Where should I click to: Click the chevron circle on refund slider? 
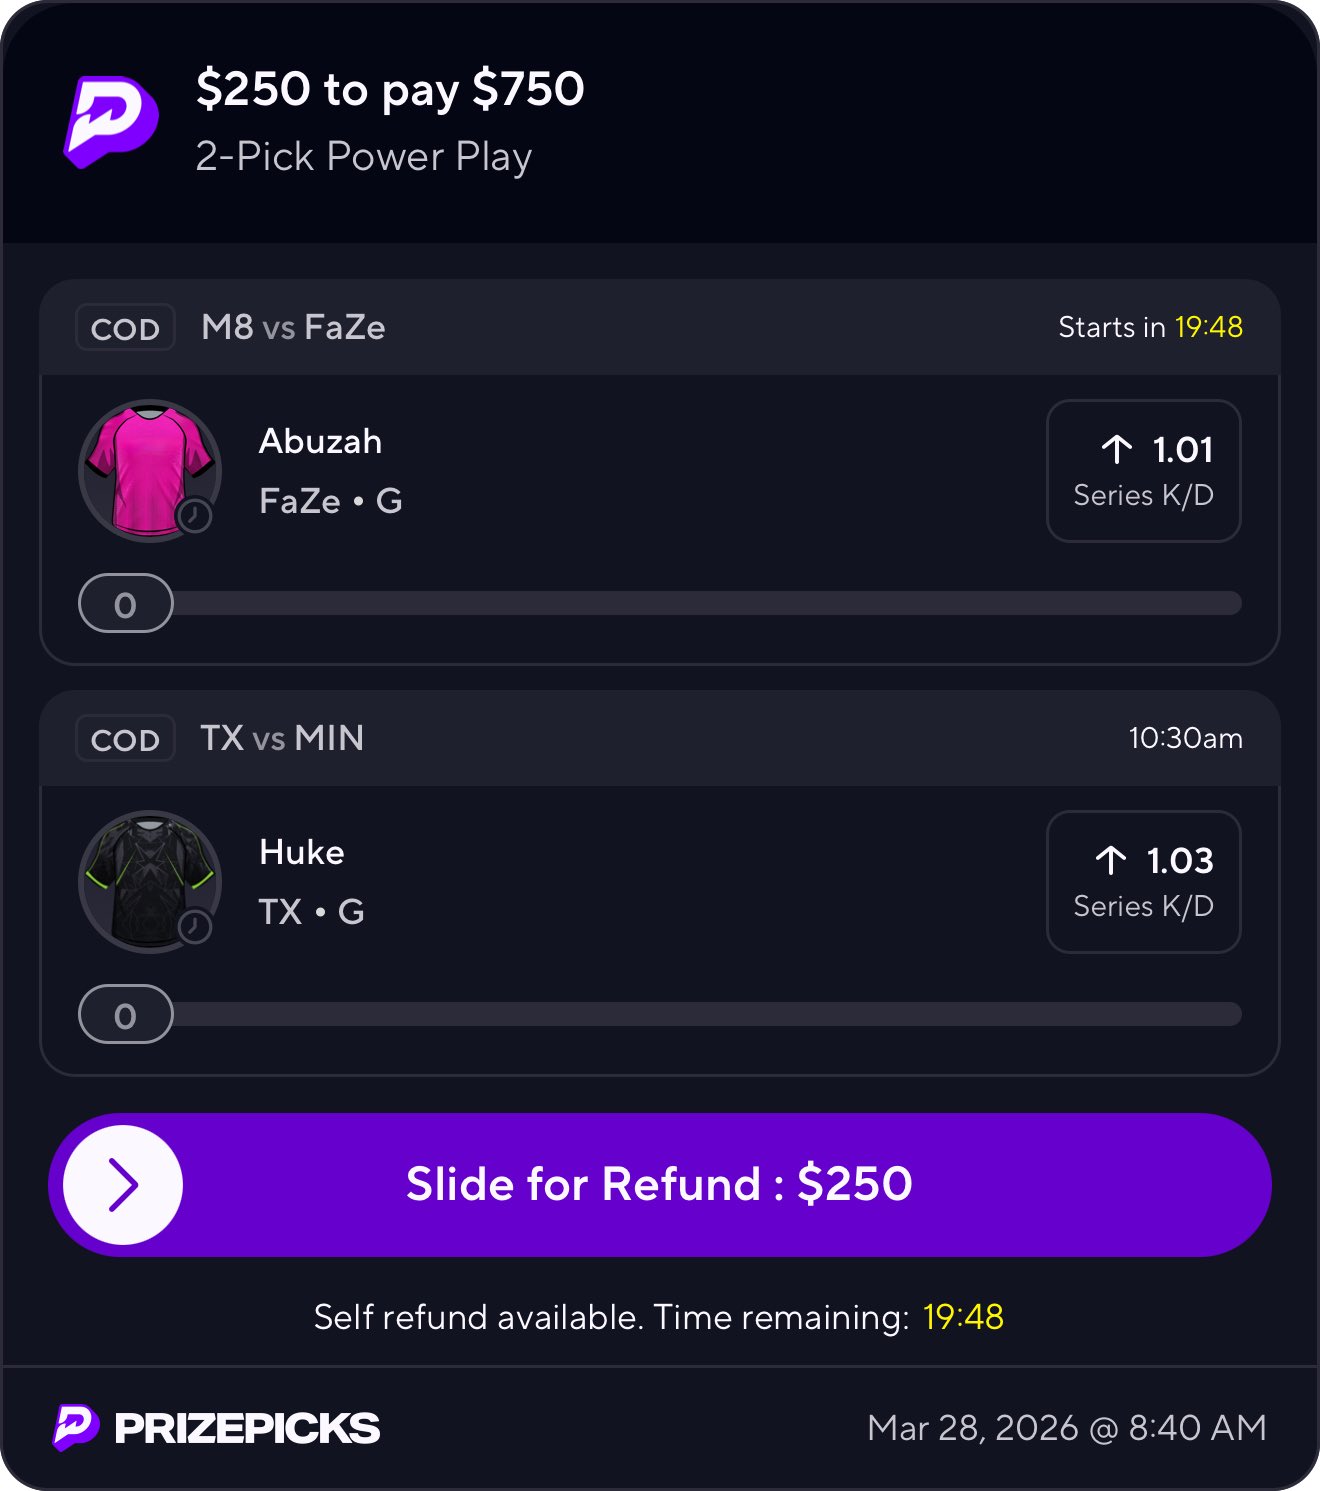[123, 1185]
